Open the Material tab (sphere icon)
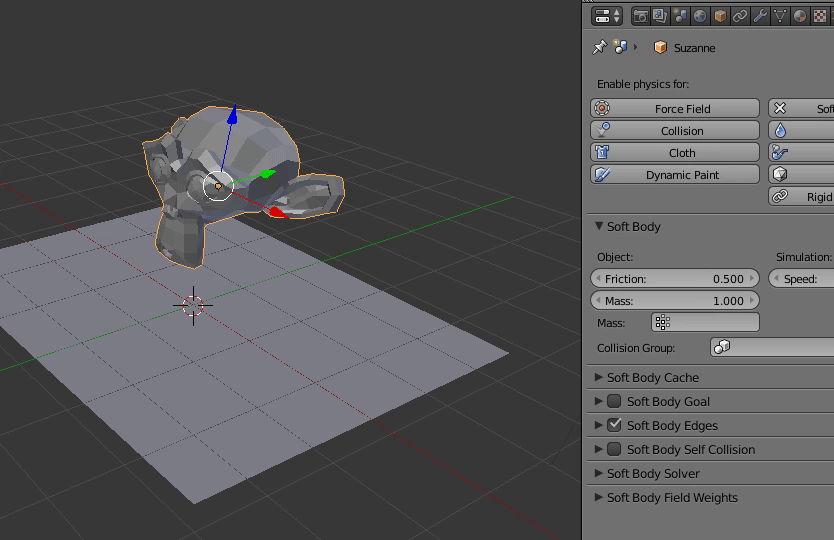Viewport: 834px width, 540px height. [800, 16]
